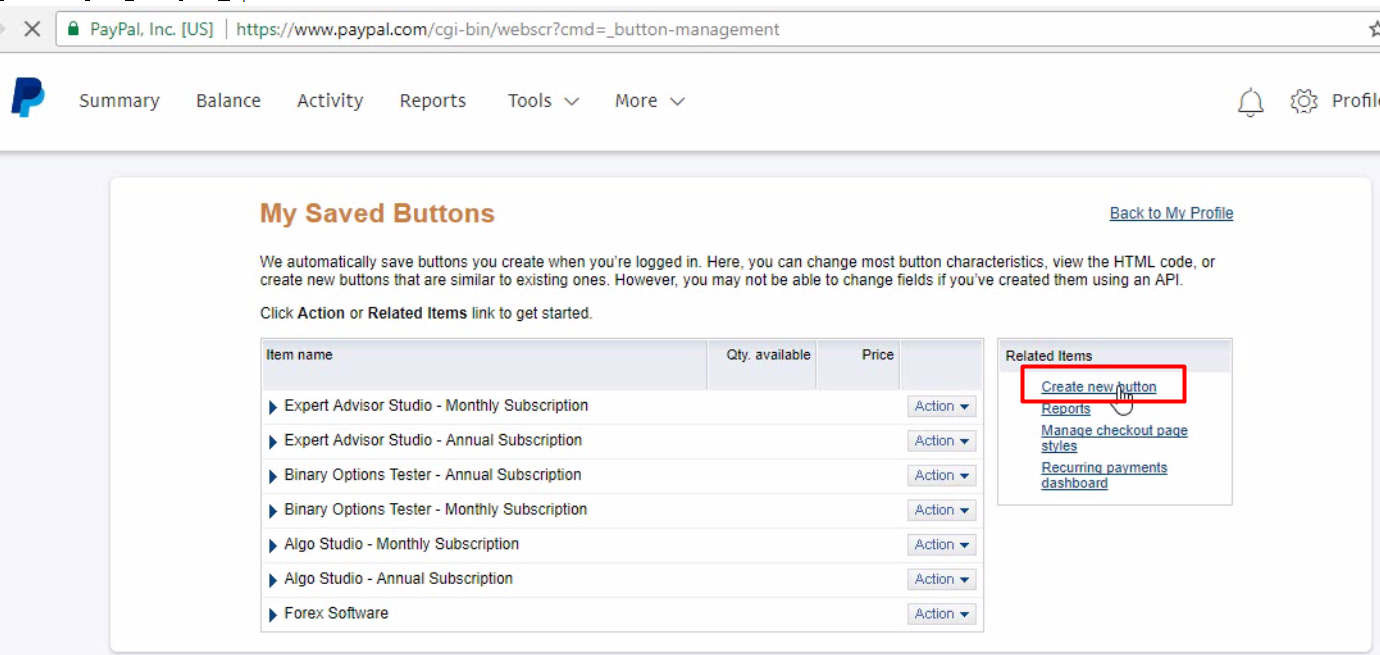Expand Algo Studio - Monthly Subscription row

tap(273, 546)
